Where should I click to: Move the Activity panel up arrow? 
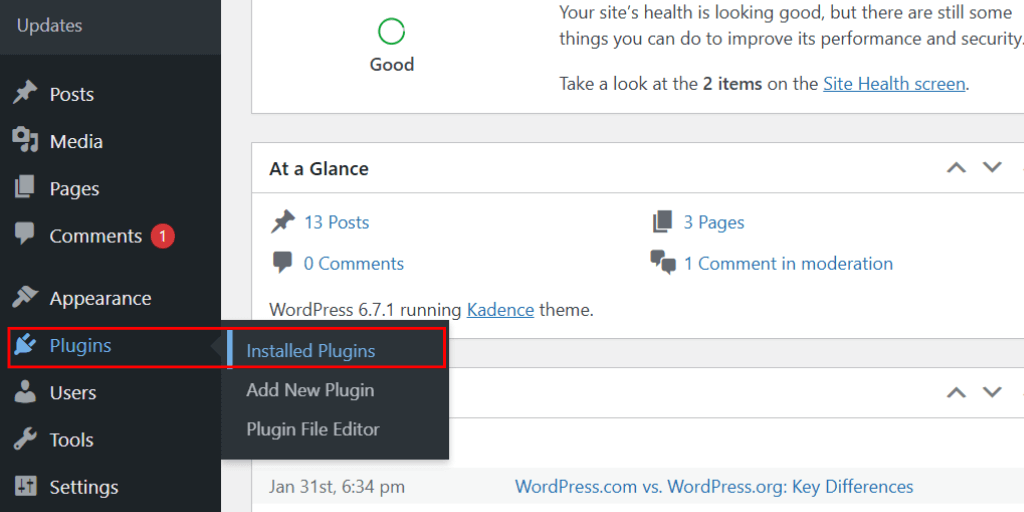point(956,392)
